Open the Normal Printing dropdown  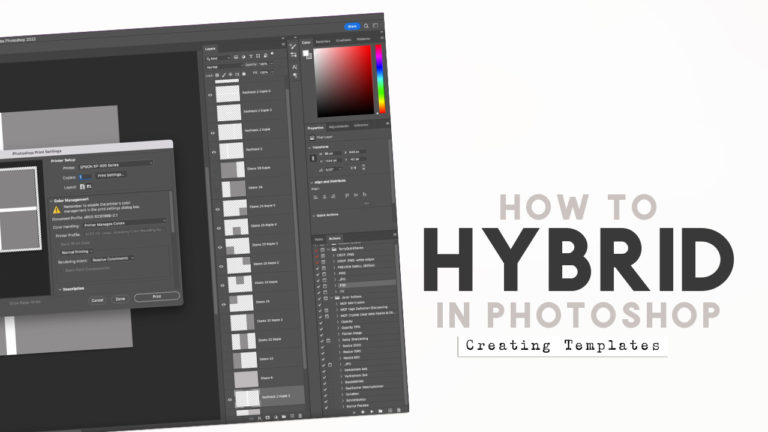(76, 251)
